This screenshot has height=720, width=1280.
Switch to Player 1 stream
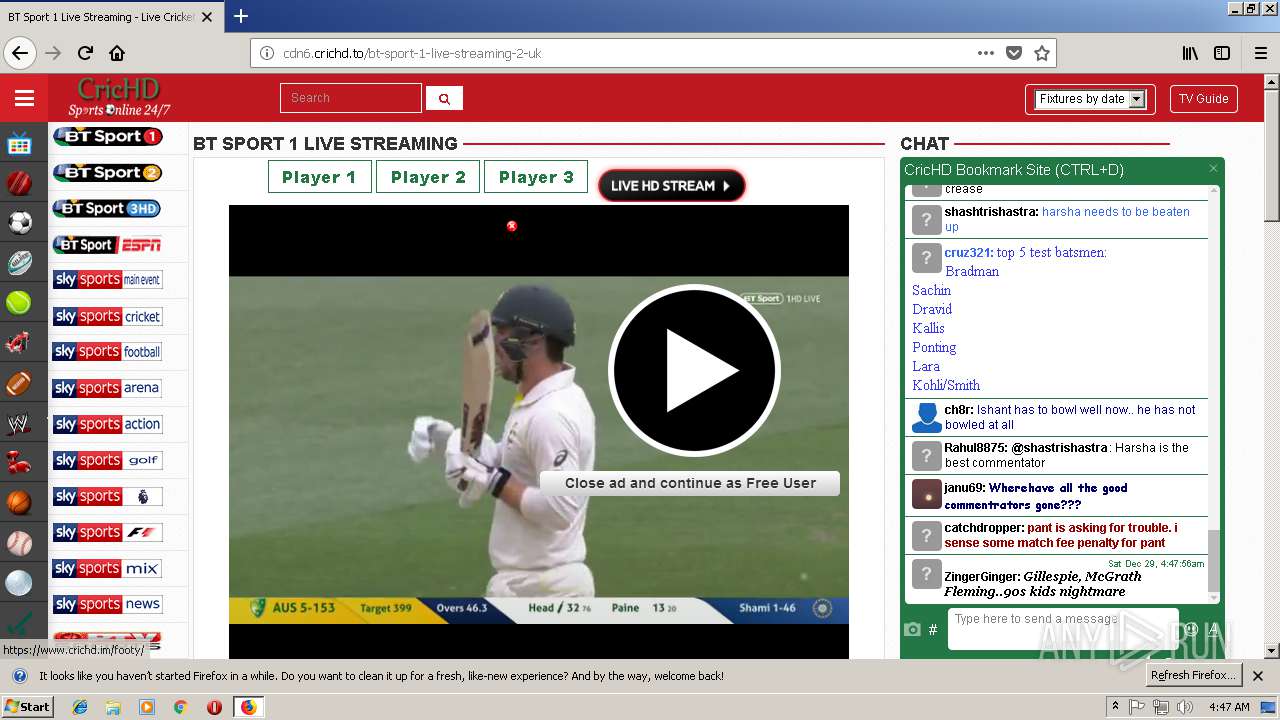click(319, 177)
